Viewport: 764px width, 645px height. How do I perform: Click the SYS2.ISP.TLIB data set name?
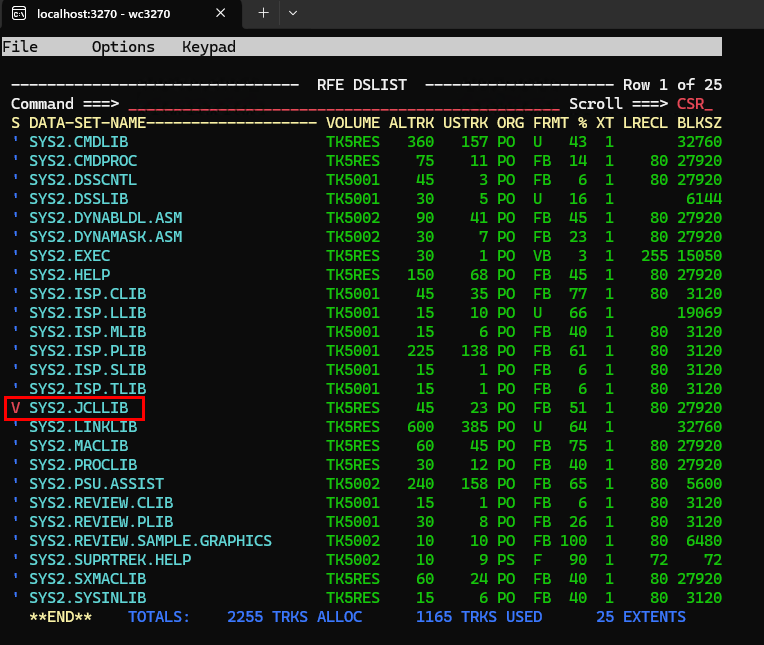[x=88, y=389]
